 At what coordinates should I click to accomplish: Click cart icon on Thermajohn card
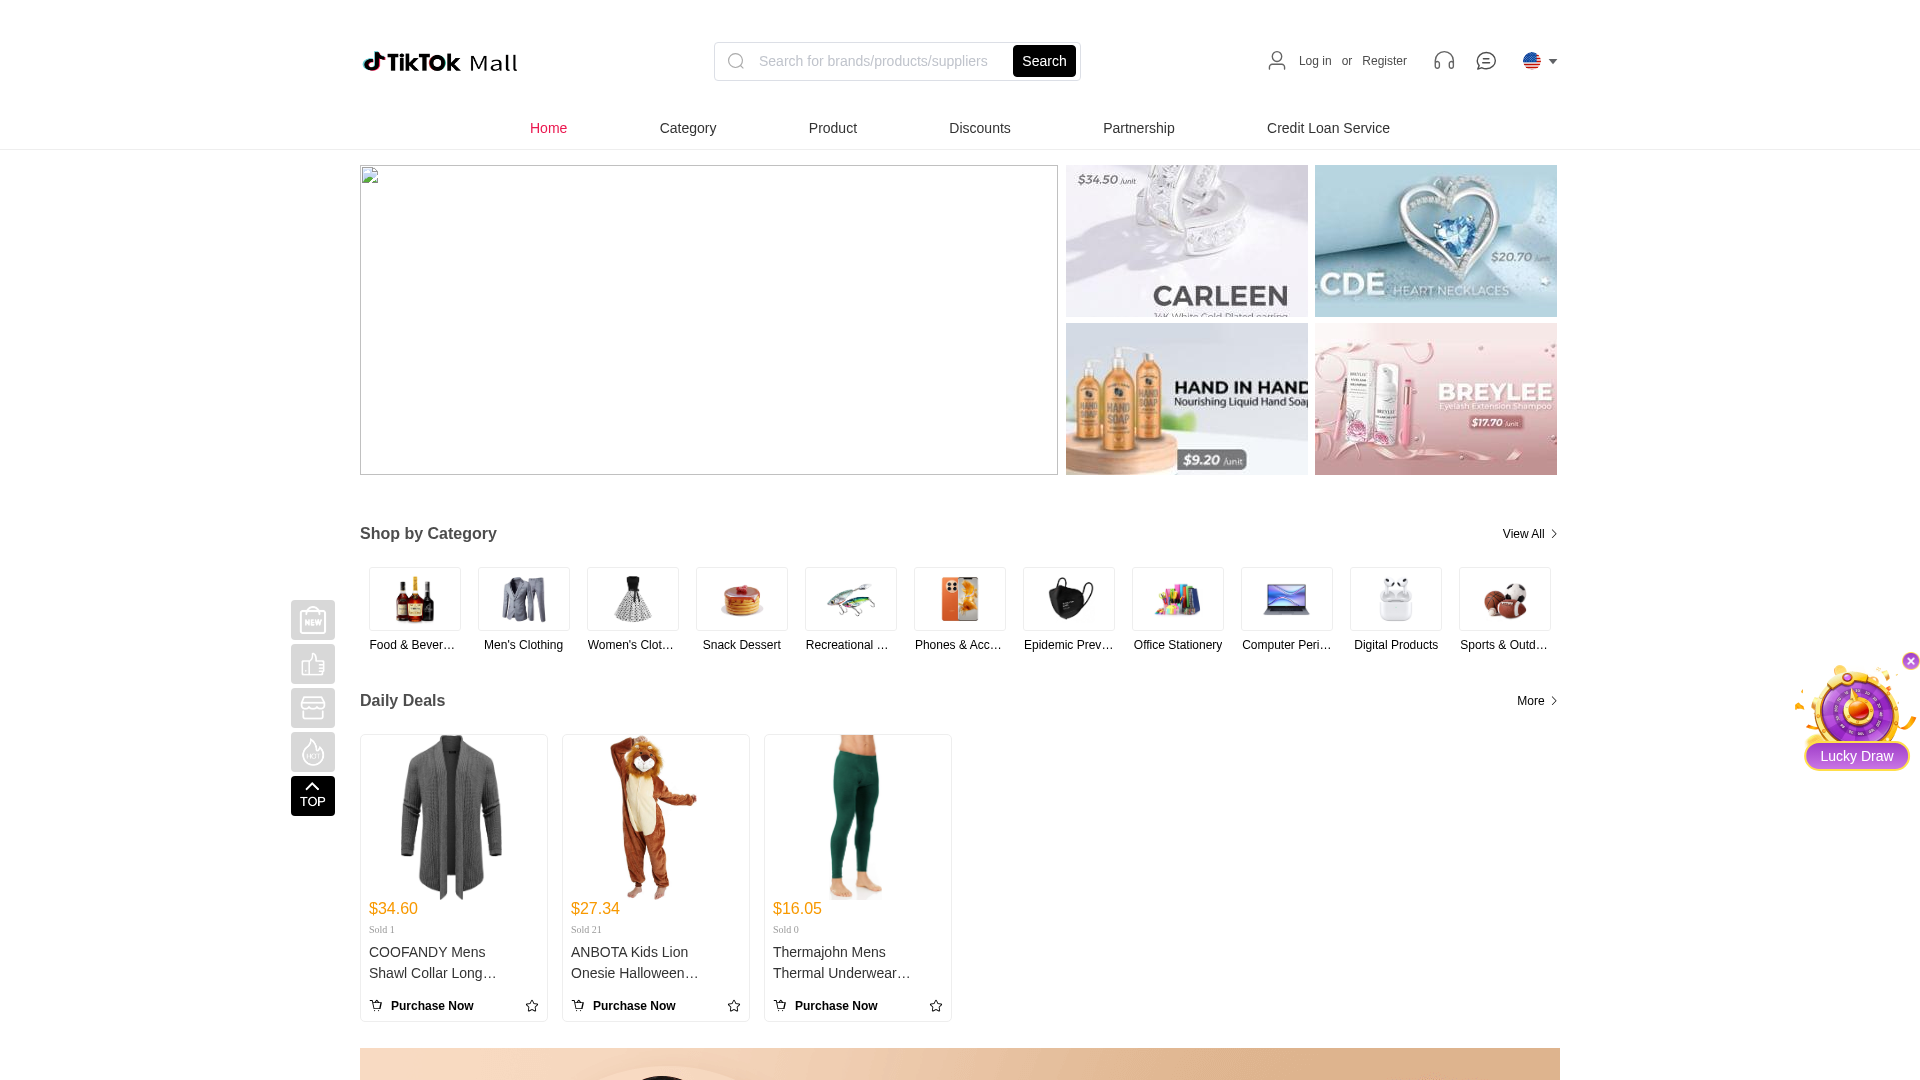click(x=780, y=1005)
